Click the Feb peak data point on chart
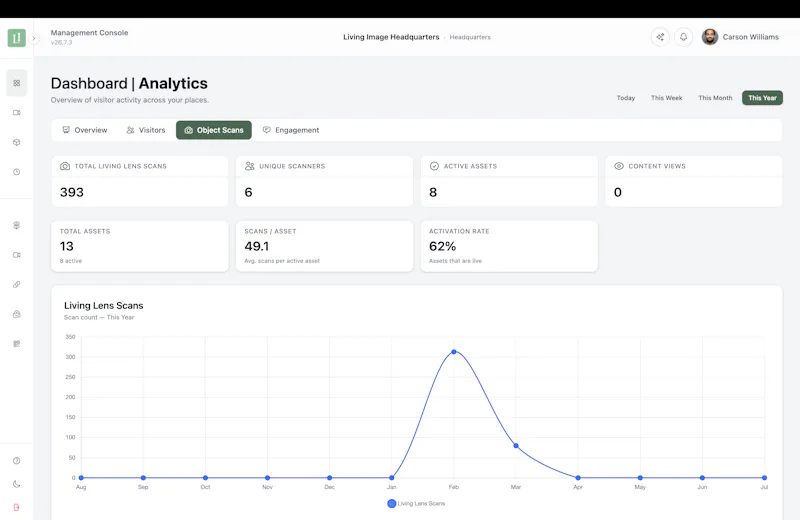800x520 pixels. pos(454,352)
